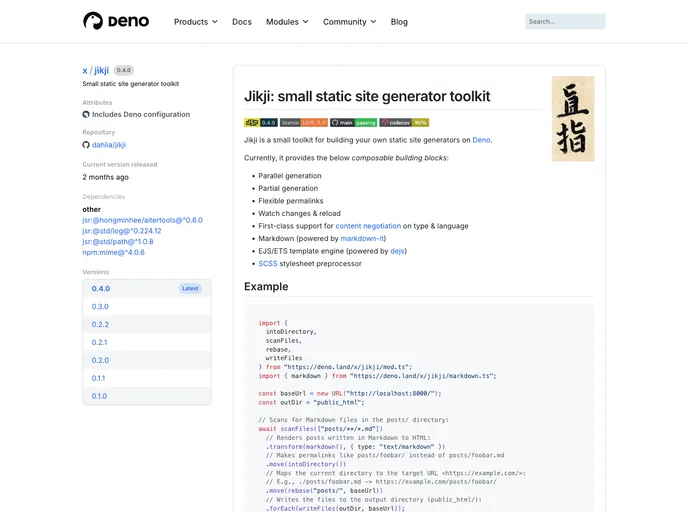
Task: Click the Deno configuration icon under Attributes
Action: click(86, 115)
